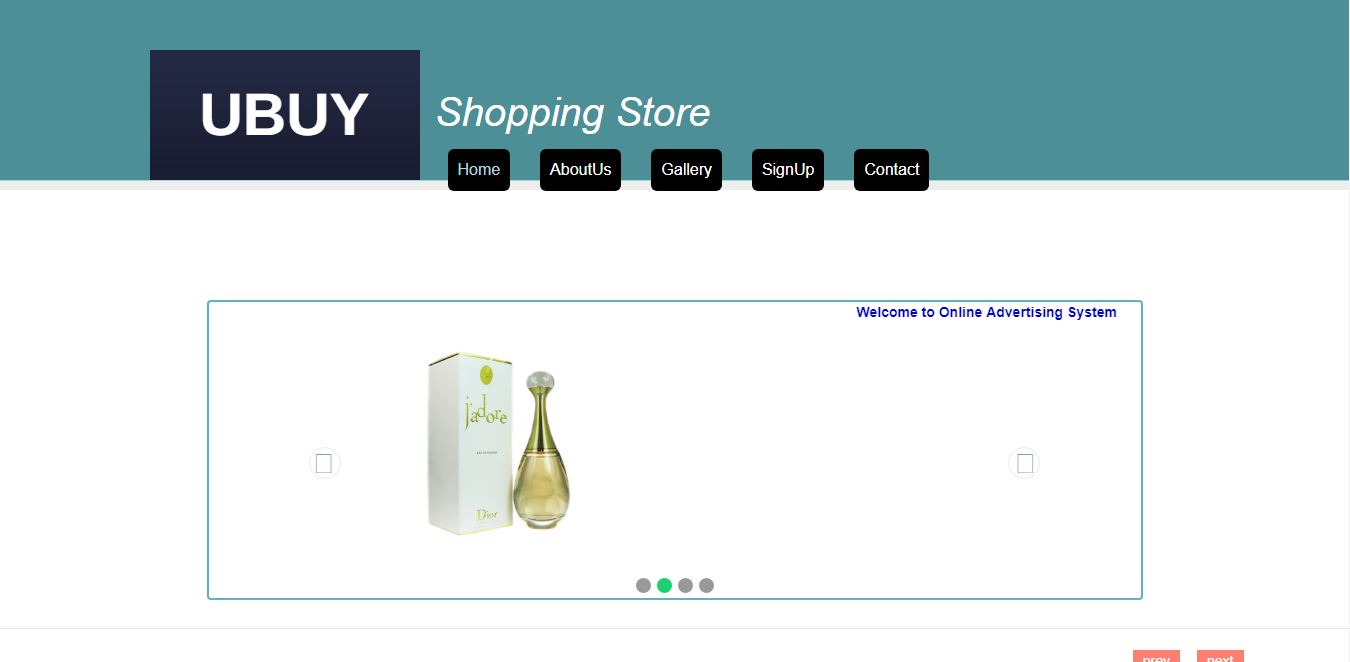This screenshot has height=662, width=1350.
Task: Open the Home nav item
Action: (x=479, y=170)
